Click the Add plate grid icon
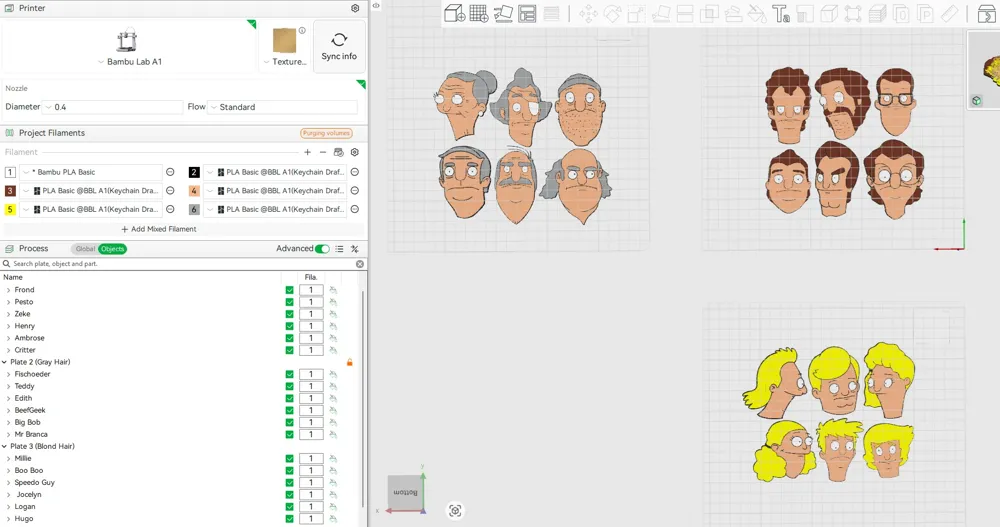Screen dimensions: 1000x527 (478, 13)
